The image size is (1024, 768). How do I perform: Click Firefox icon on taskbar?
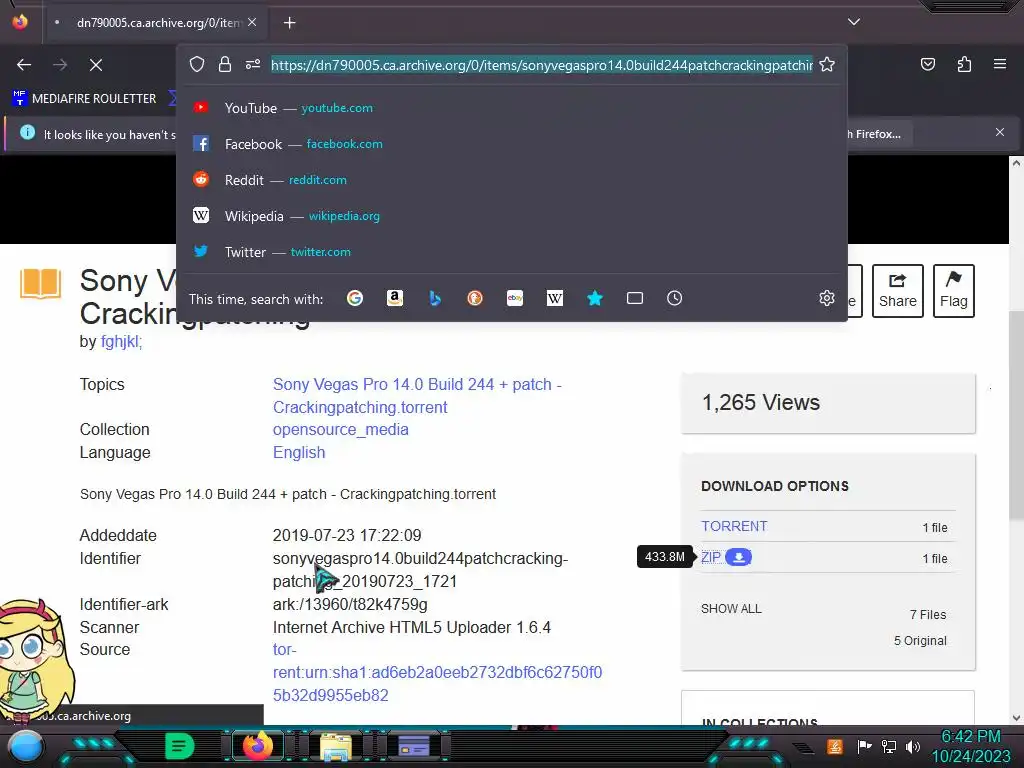pos(257,746)
